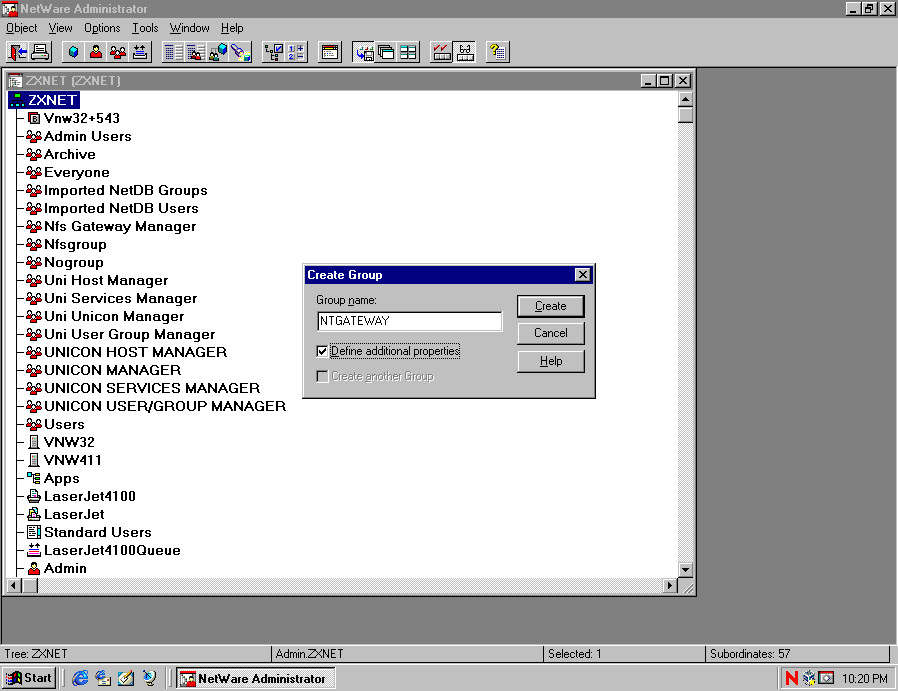This screenshot has height=691, width=898.
Task: Click the Admin.ZXNET status bar text
Action: 309,654
